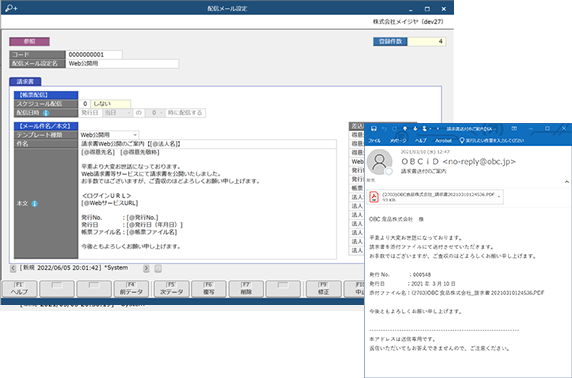The image size is (572, 378).
Task: Open the ファイル menu in the email window
Action: (374, 140)
